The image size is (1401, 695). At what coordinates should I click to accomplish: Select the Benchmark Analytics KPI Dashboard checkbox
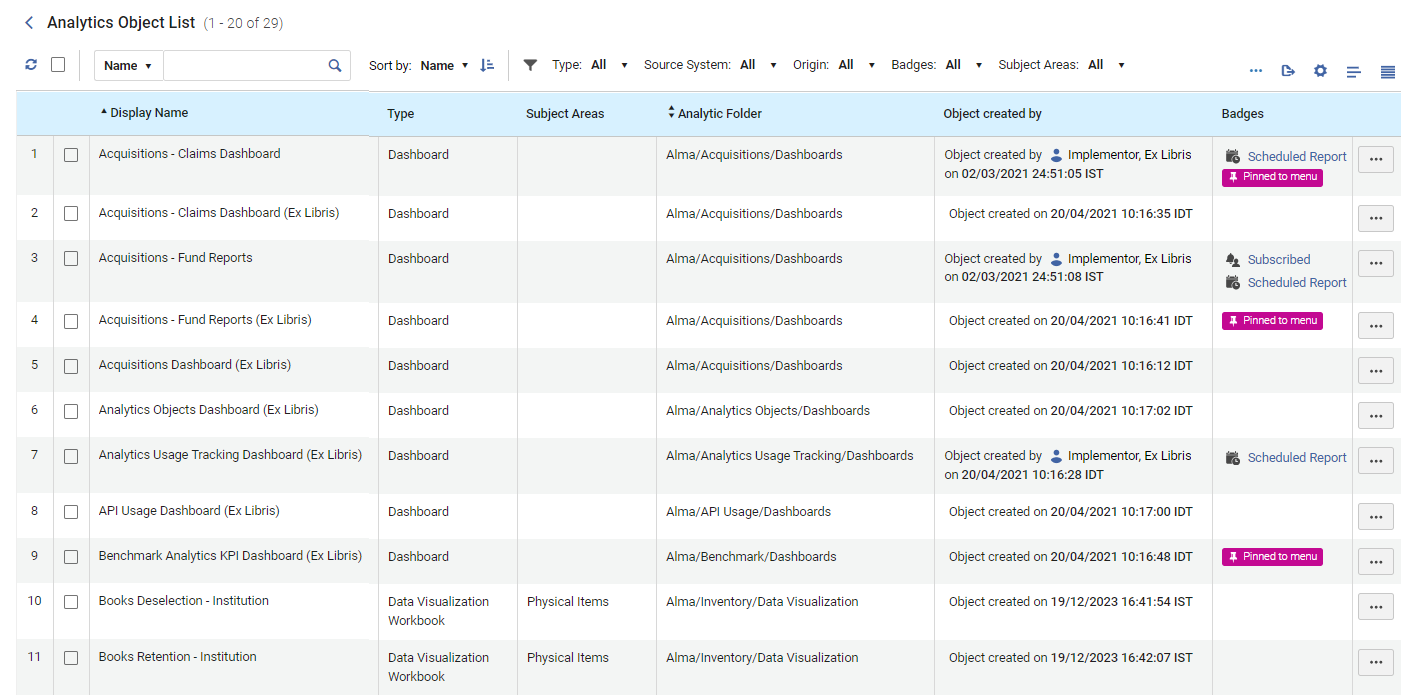coord(71,558)
